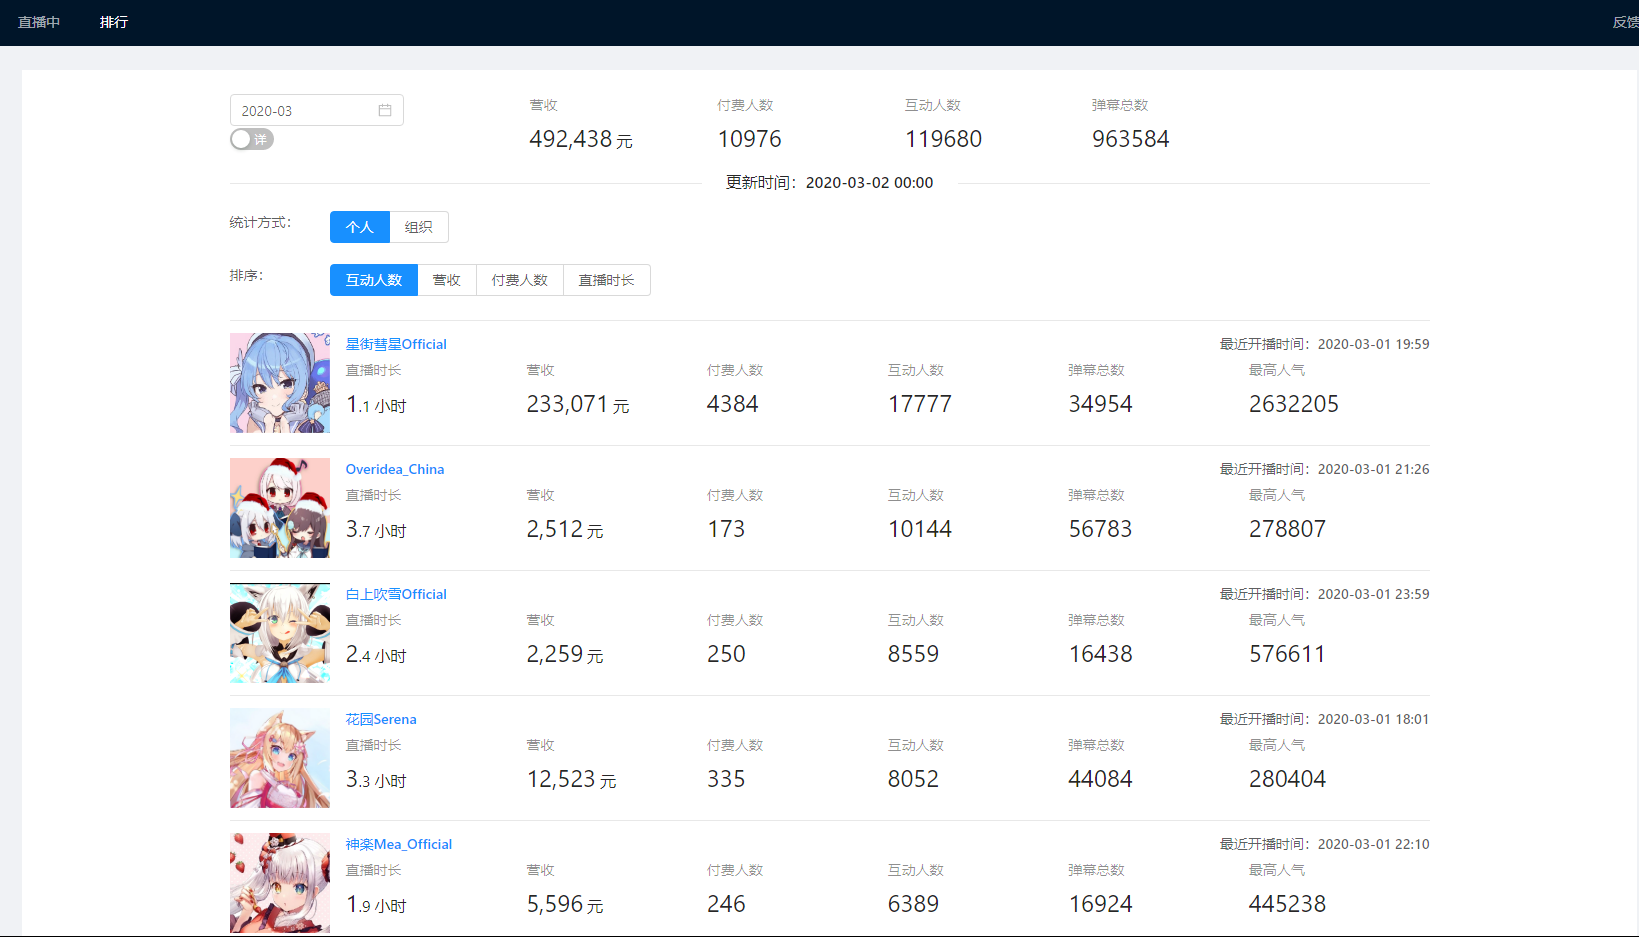The height and width of the screenshot is (937, 1639).
Task: Open 星街彗星Official profile link
Action: pos(396,344)
